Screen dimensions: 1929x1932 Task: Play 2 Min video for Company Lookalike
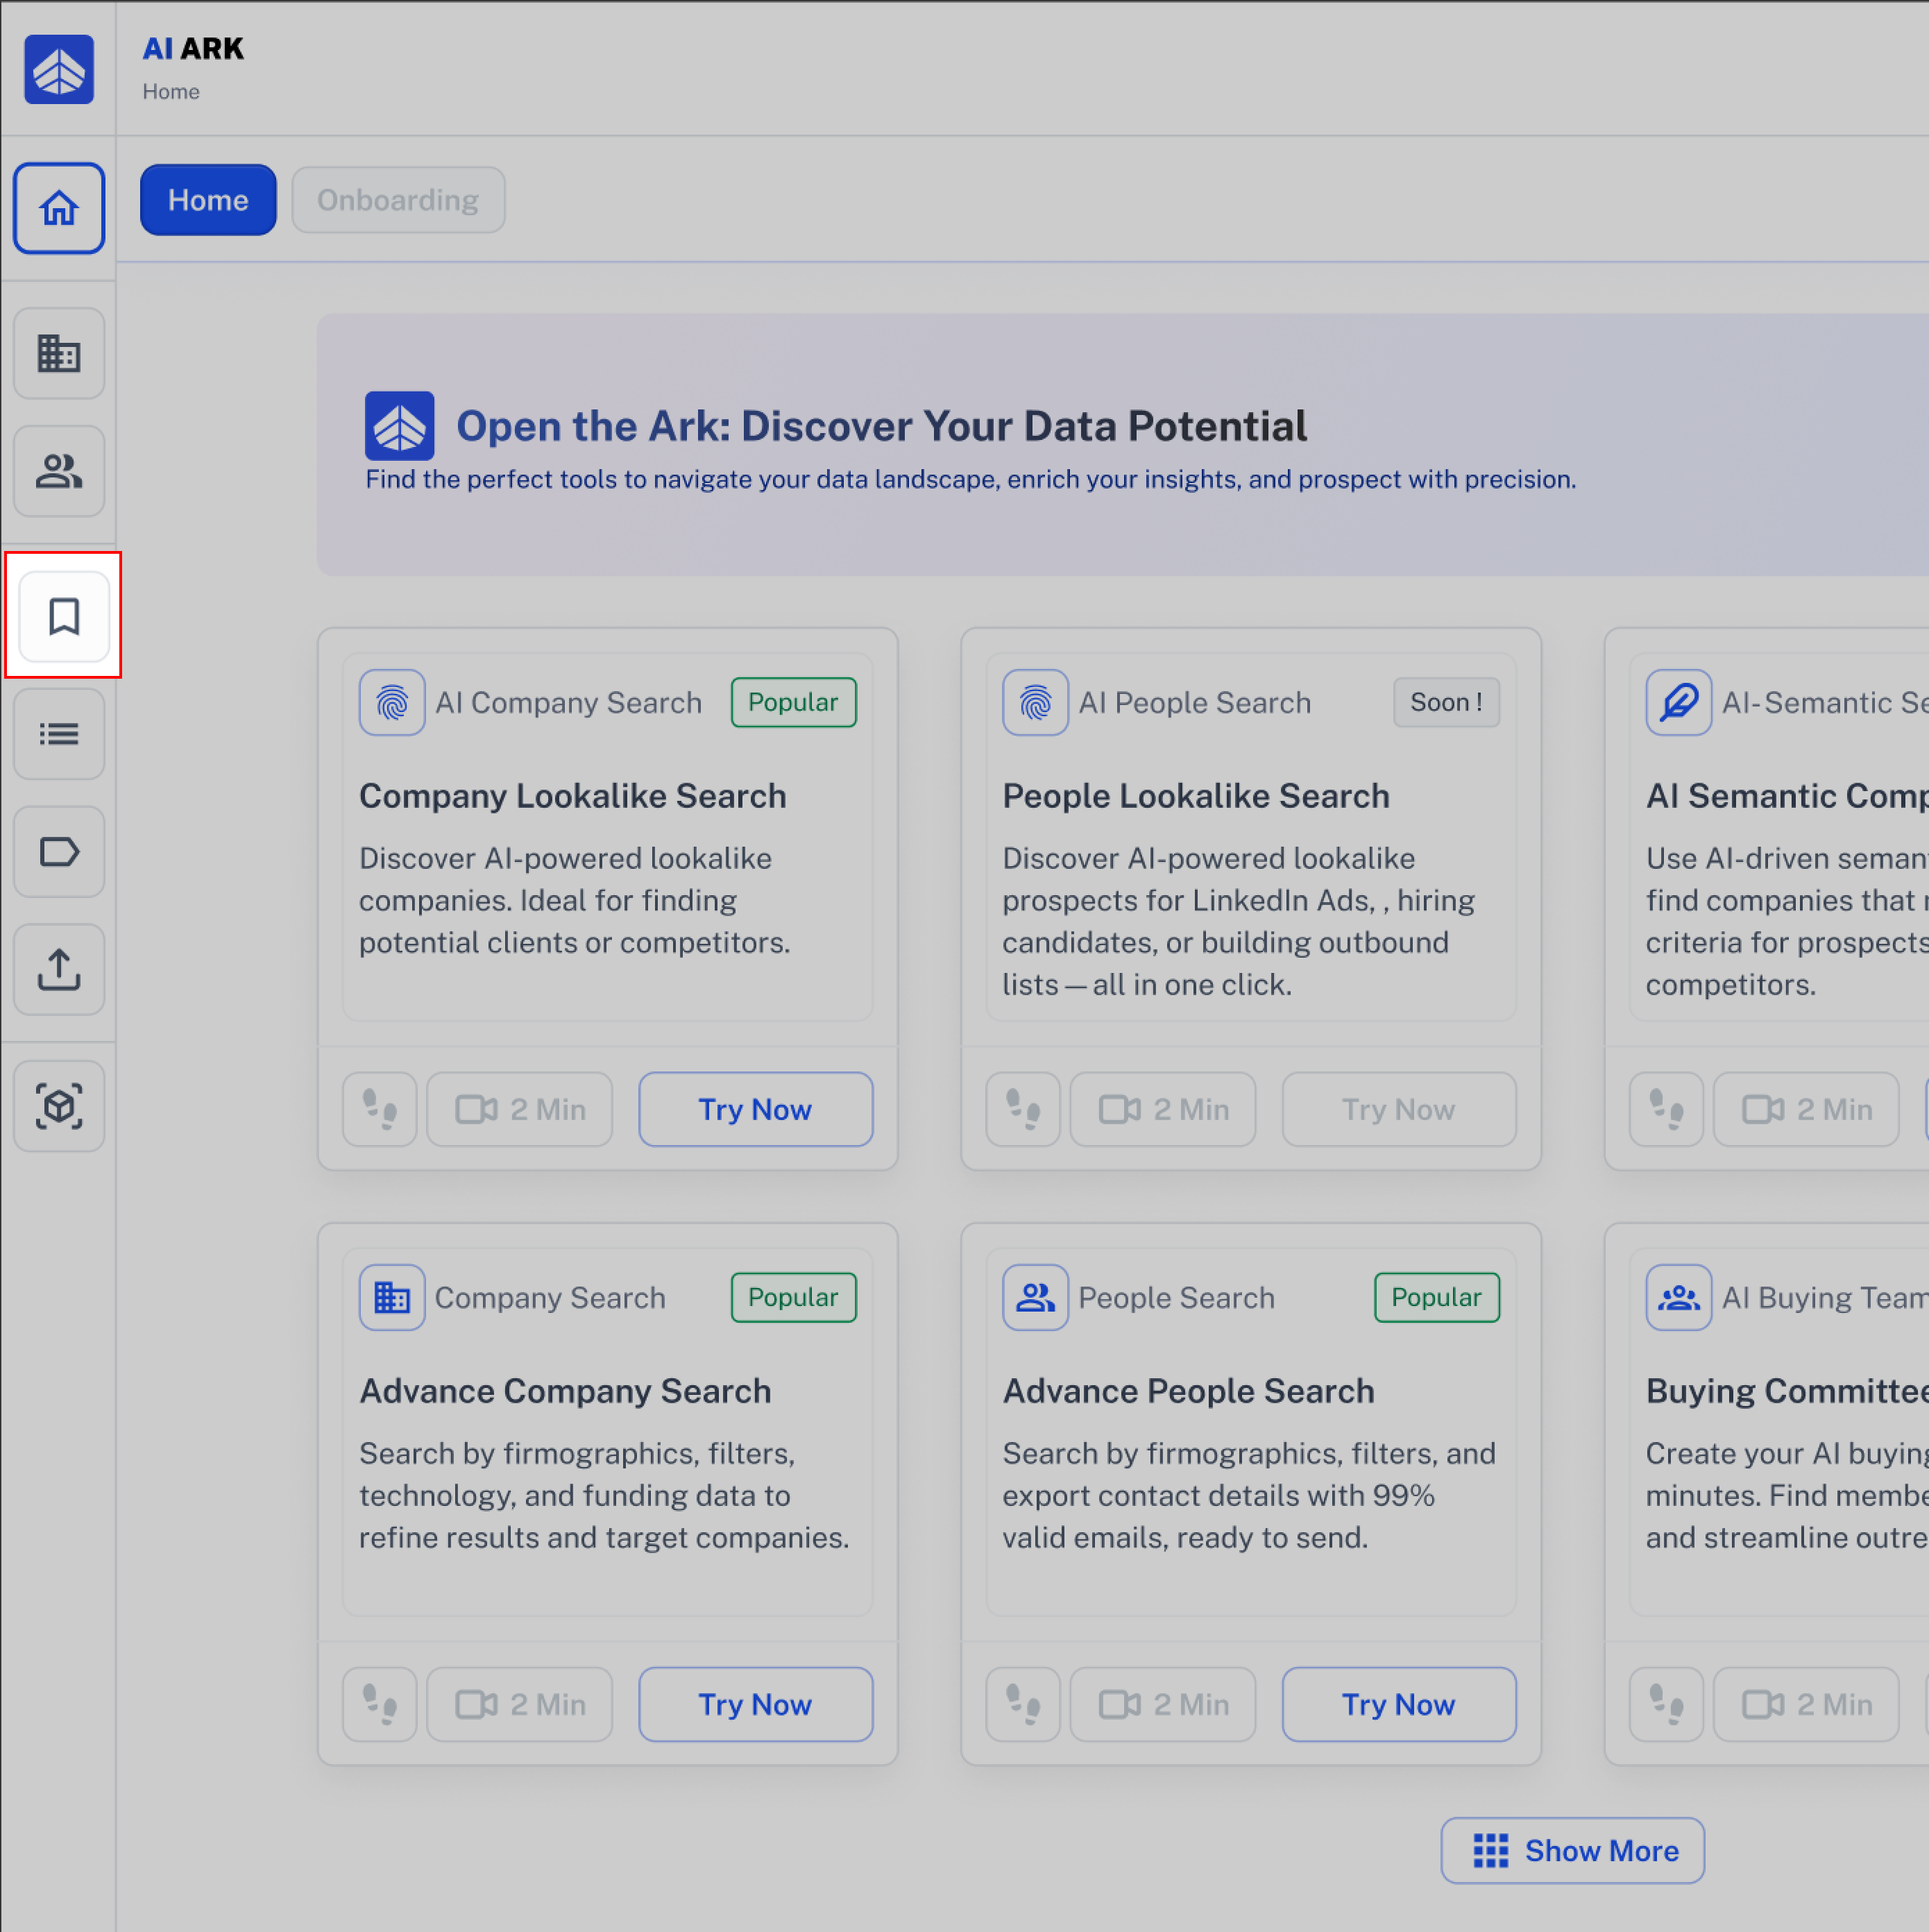(520, 1109)
